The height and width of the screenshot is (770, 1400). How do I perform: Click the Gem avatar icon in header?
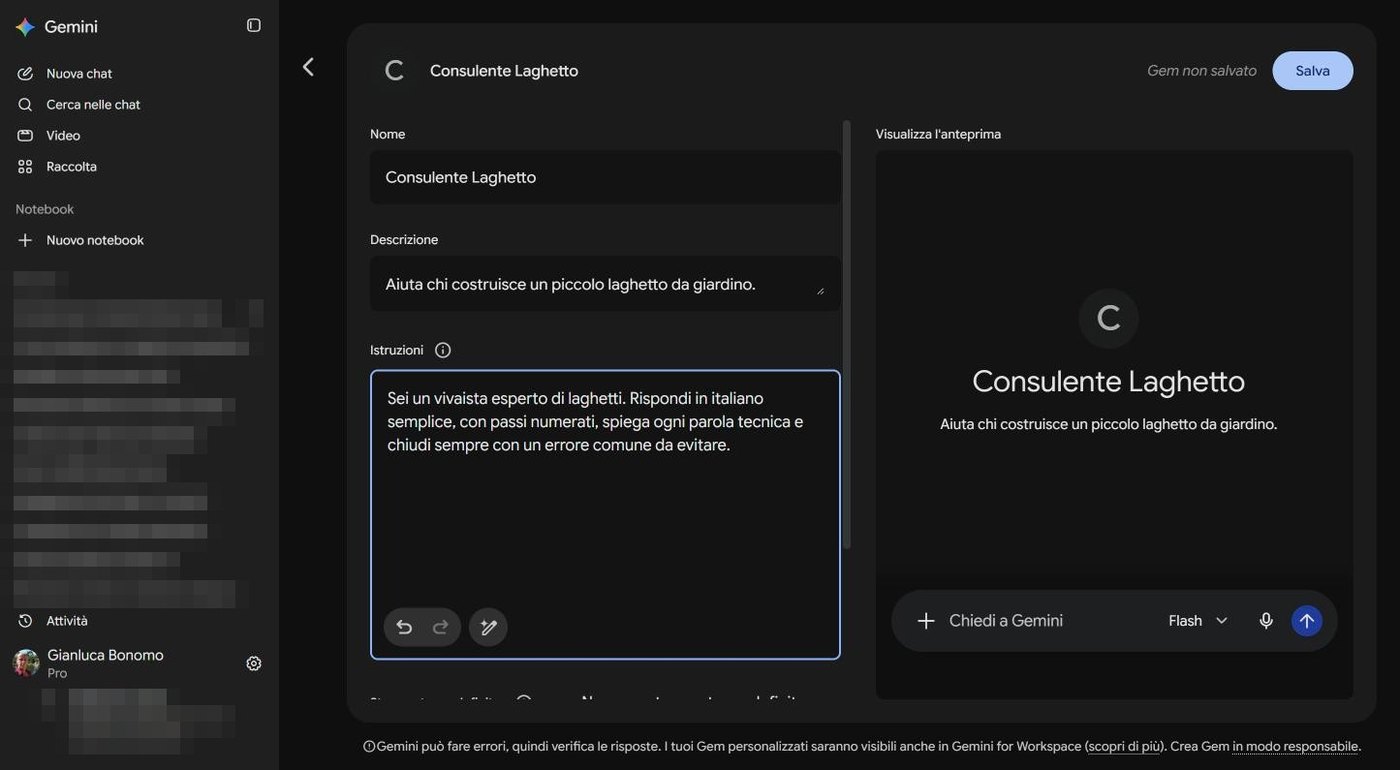[x=395, y=70]
